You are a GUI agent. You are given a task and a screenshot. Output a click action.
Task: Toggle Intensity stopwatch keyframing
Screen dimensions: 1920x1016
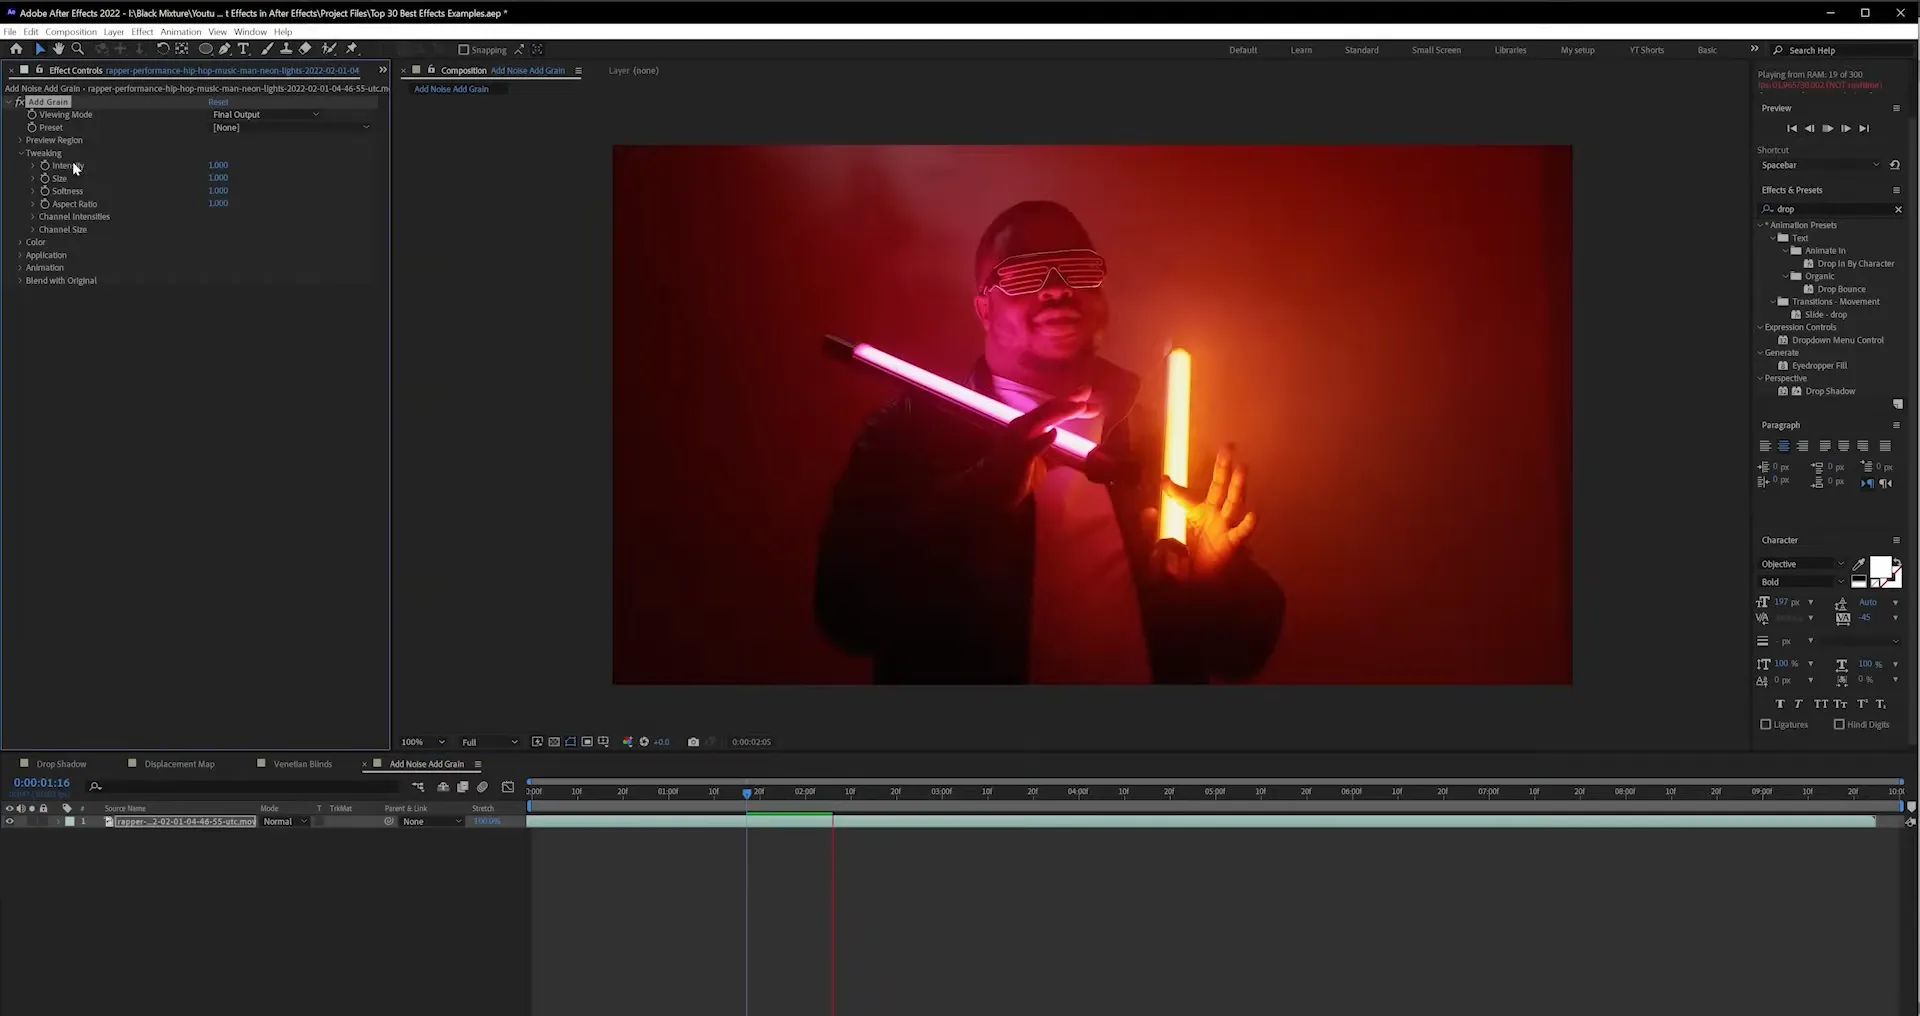click(45, 165)
